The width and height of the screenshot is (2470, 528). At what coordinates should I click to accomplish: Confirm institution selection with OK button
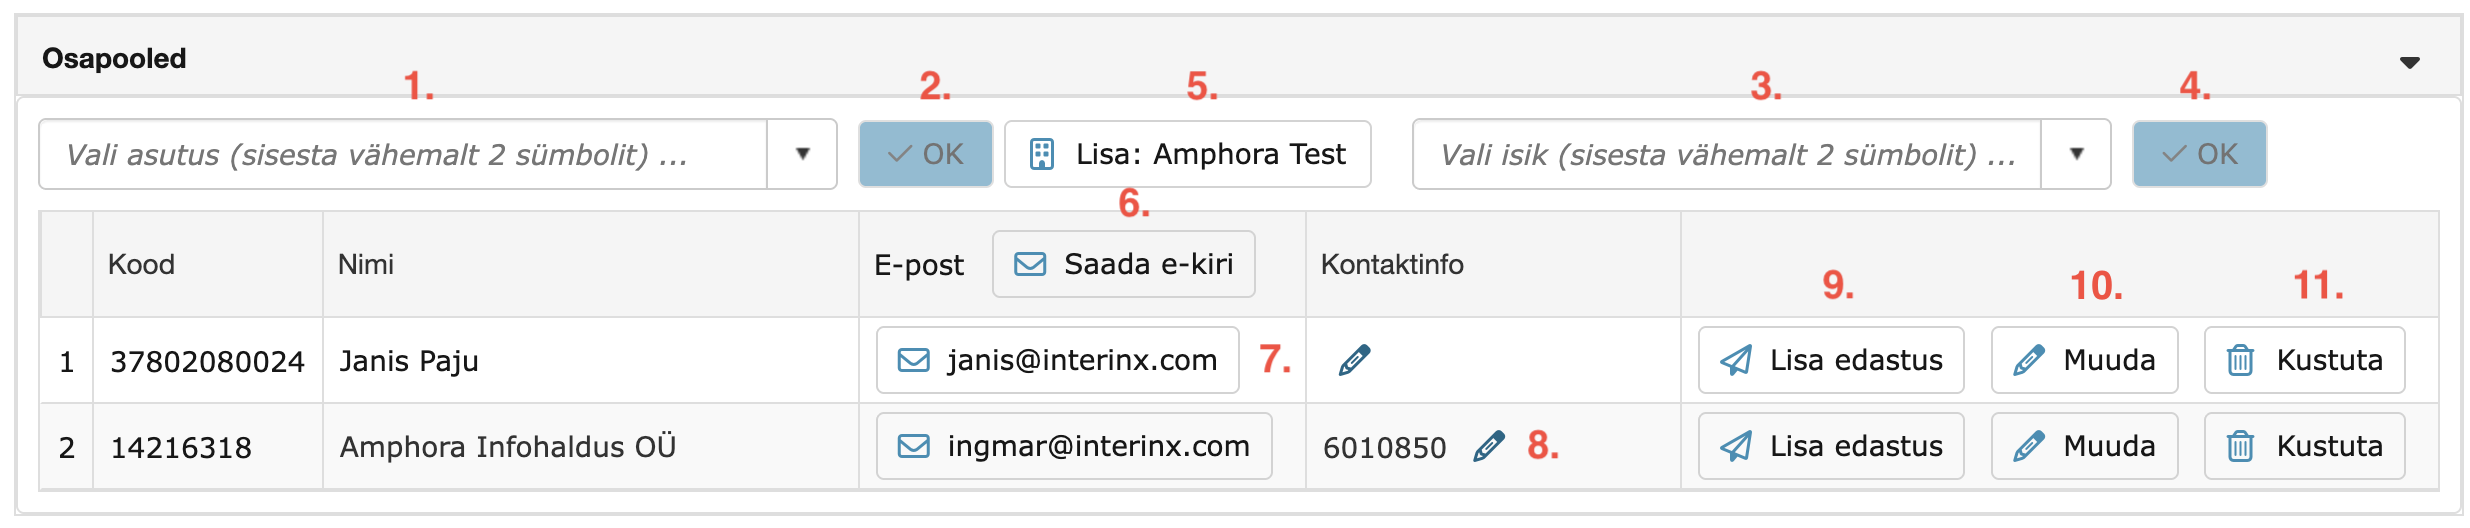925,154
